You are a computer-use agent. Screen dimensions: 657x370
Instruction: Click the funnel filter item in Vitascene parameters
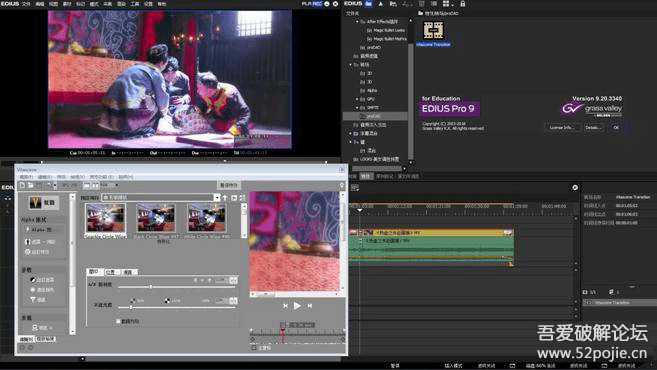pos(38,300)
